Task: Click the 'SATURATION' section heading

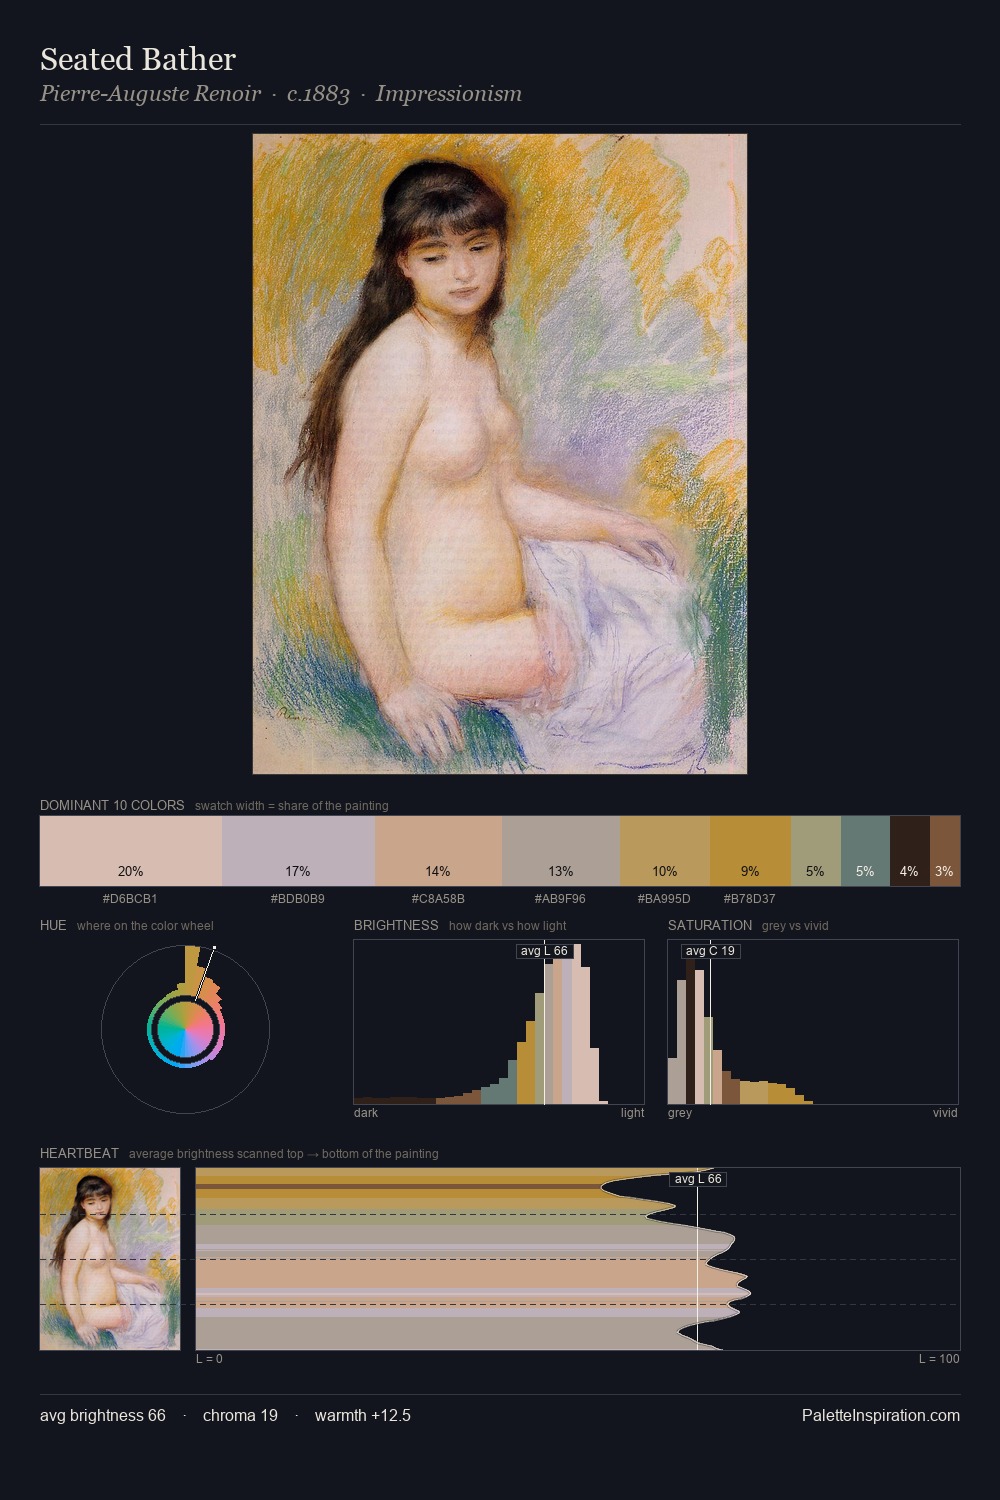Action: point(710,925)
